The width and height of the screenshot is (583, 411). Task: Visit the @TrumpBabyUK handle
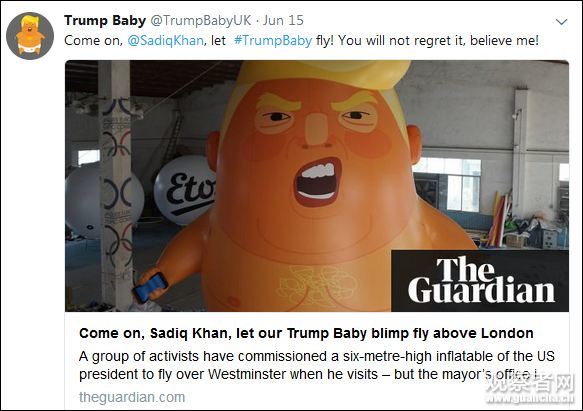(x=201, y=20)
